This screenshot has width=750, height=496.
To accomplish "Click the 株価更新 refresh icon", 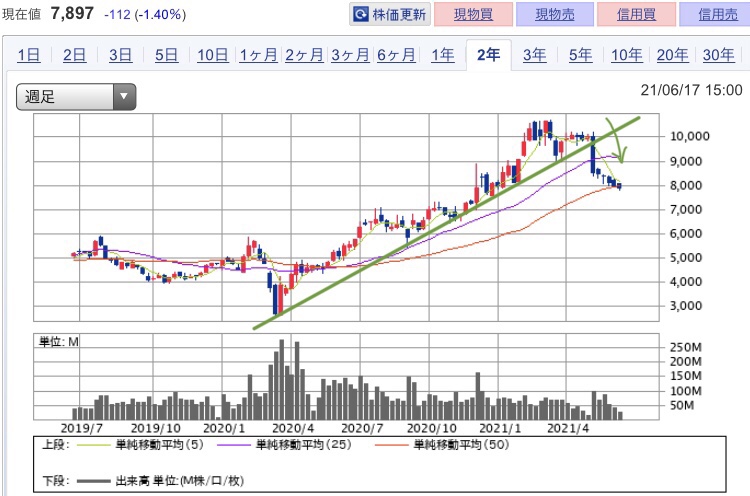I will [x=361, y=14].
